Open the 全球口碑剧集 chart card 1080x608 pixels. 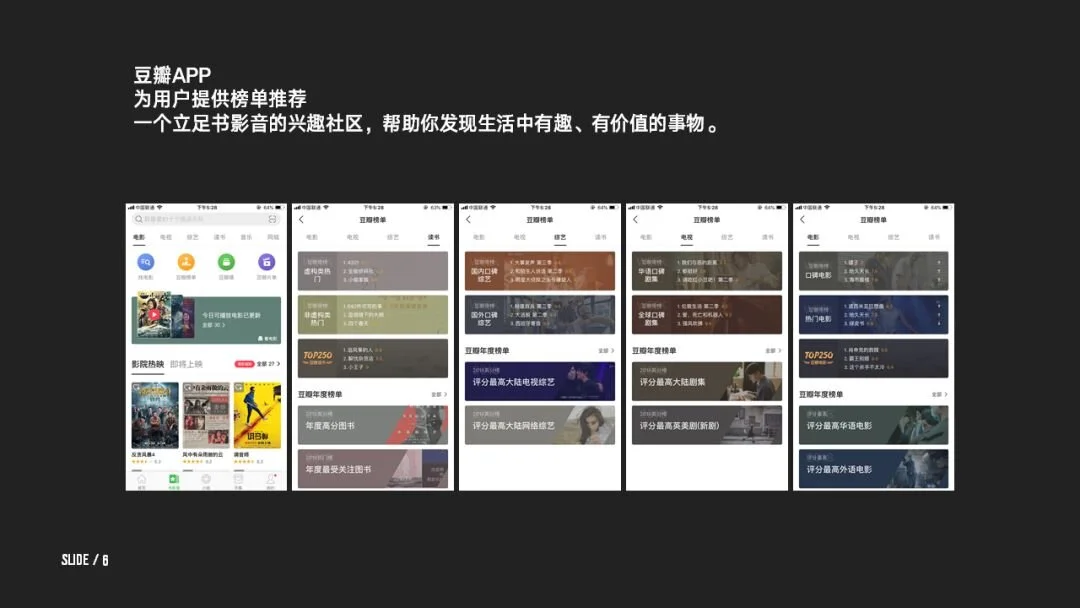[x=707, y=315]
